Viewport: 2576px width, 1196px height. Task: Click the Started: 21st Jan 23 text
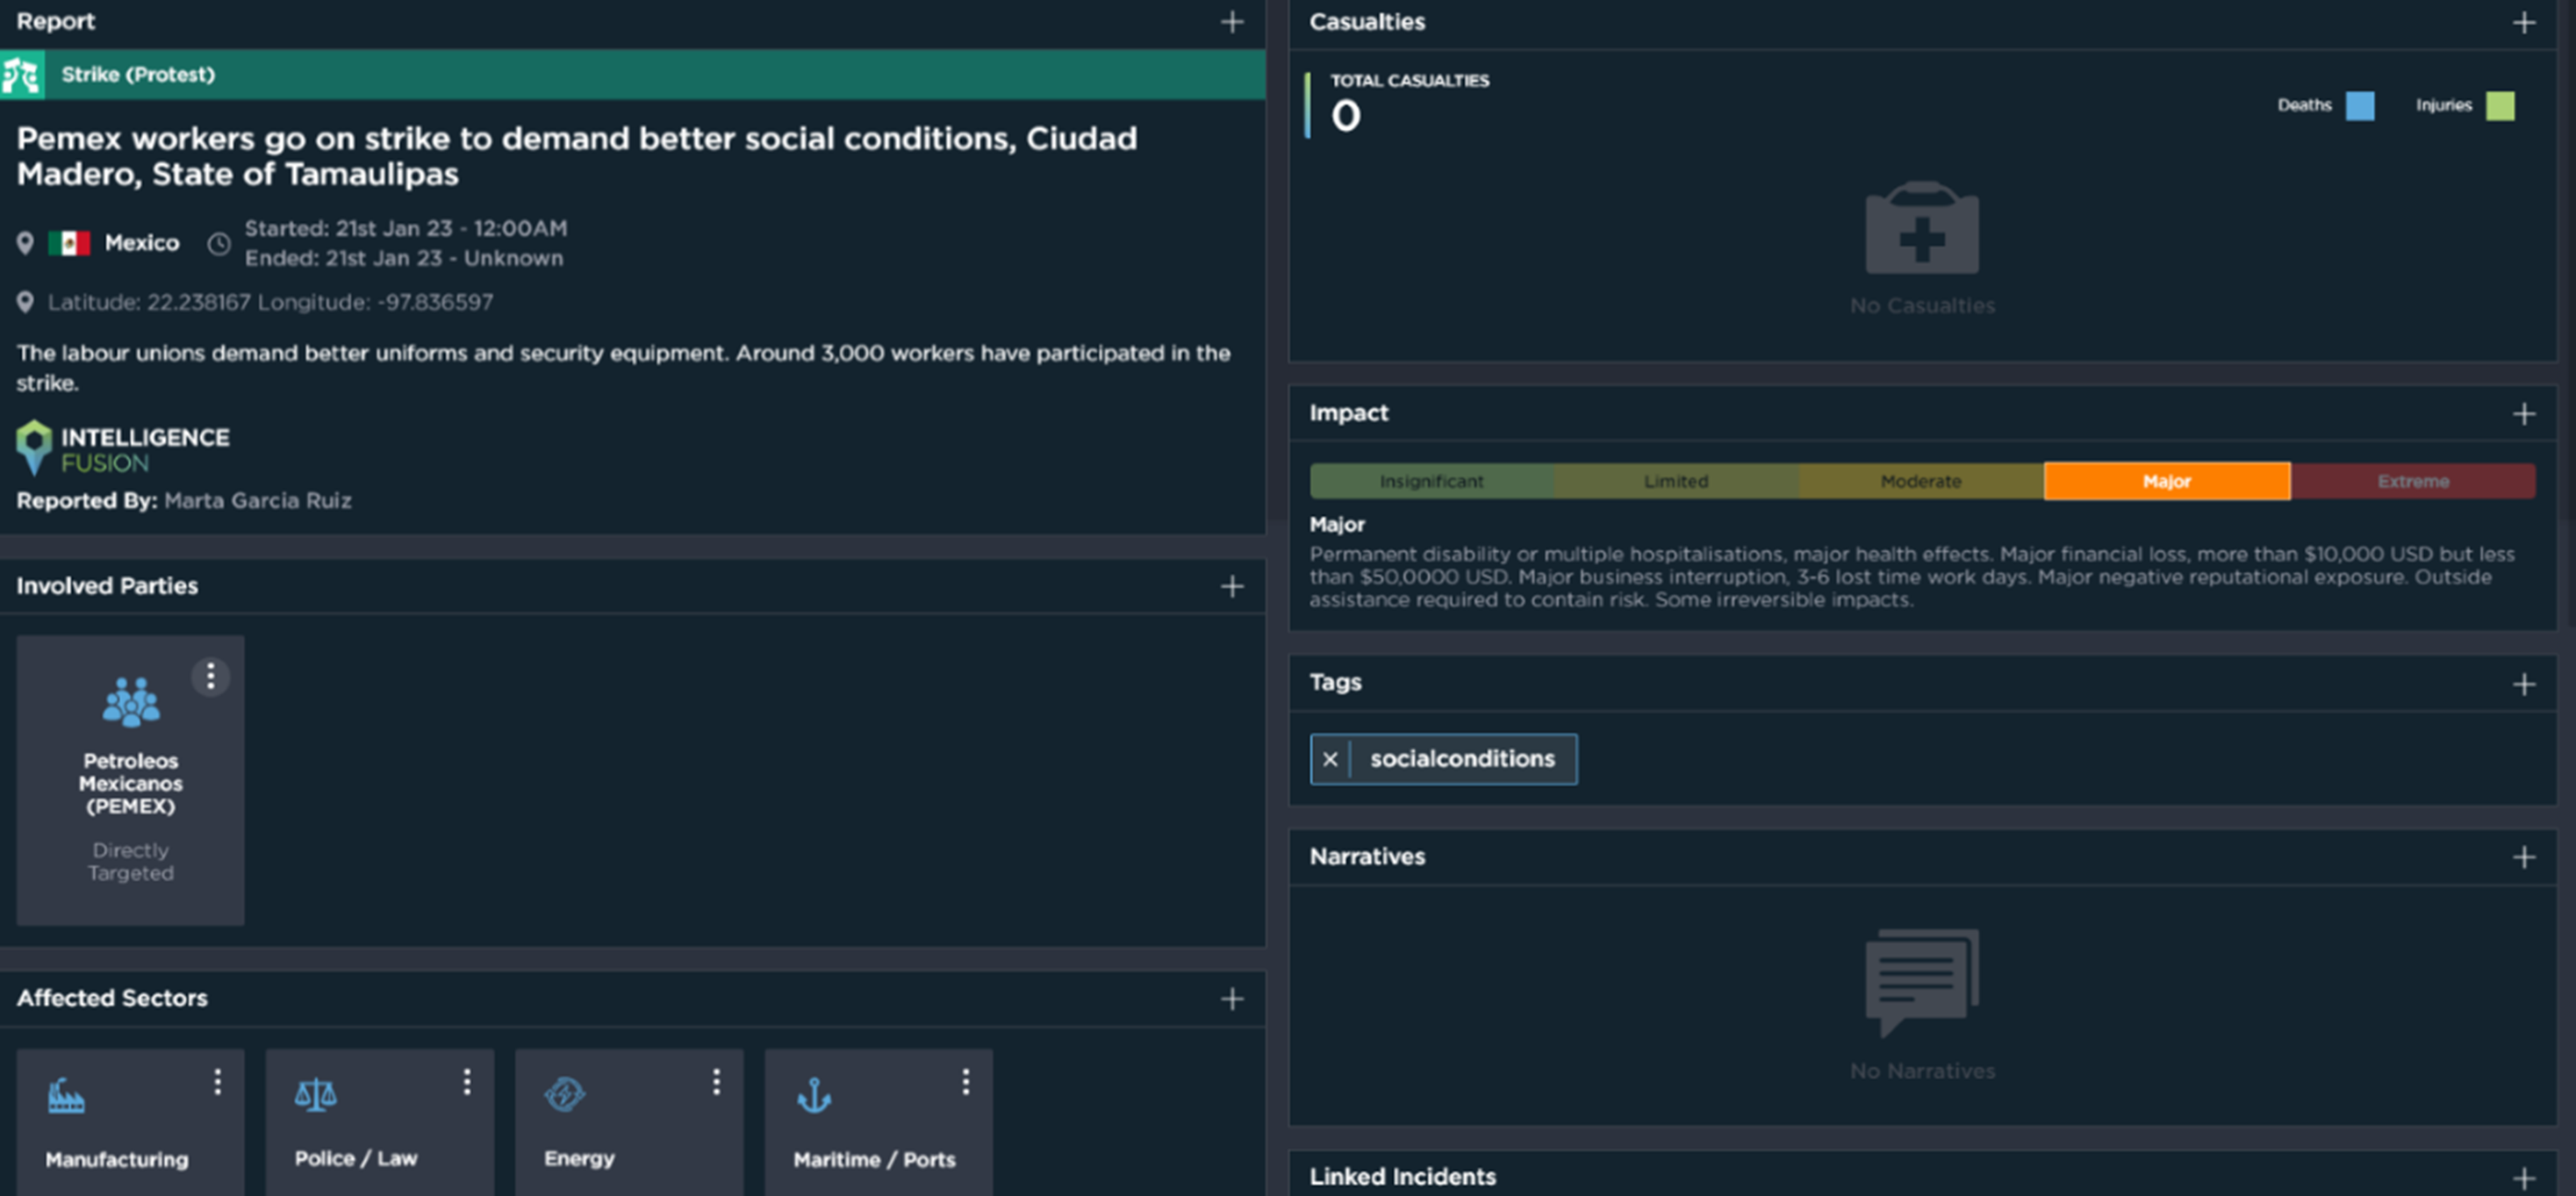click(x=406, y=228)
